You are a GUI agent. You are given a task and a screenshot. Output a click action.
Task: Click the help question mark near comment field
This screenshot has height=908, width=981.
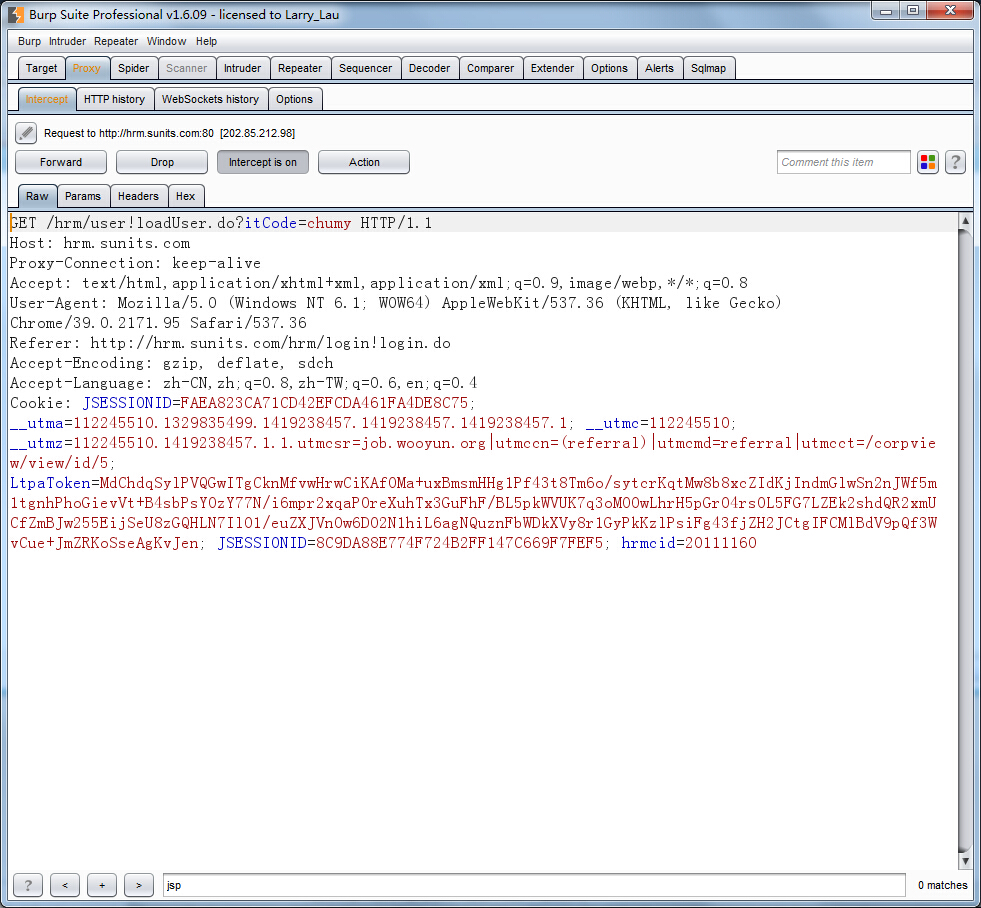(x=955, y=162)
